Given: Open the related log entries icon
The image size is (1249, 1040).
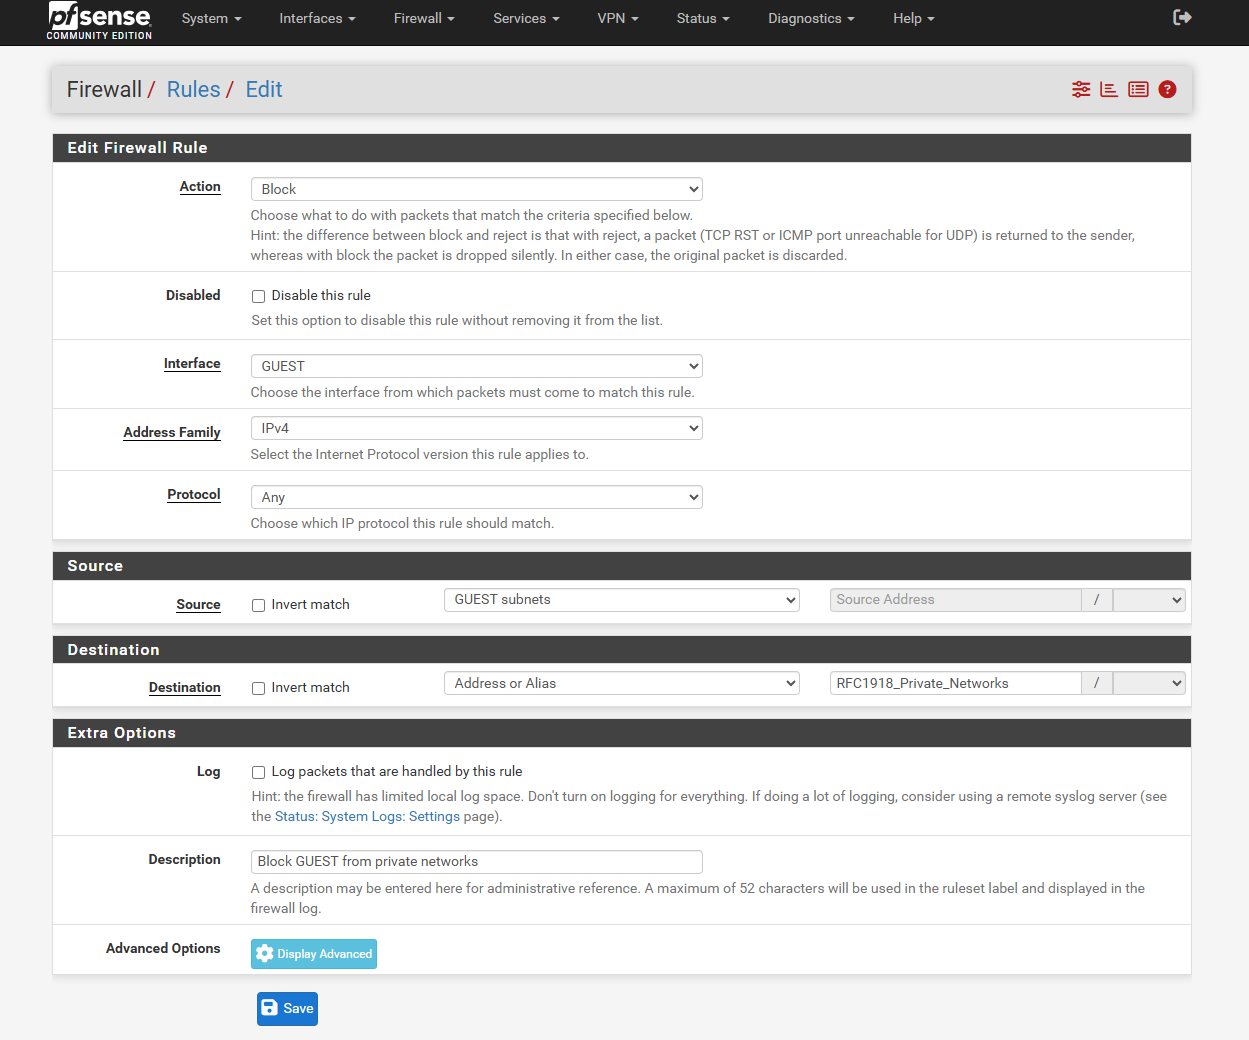Looking at the screenshot, I should 1138,89.
